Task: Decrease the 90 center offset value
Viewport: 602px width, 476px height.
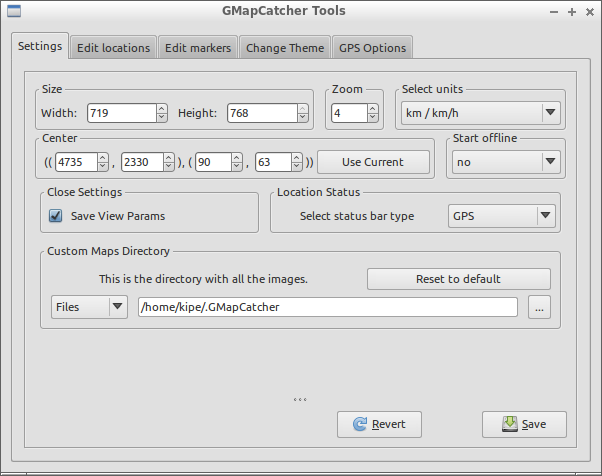Action: tap(237, 166)
